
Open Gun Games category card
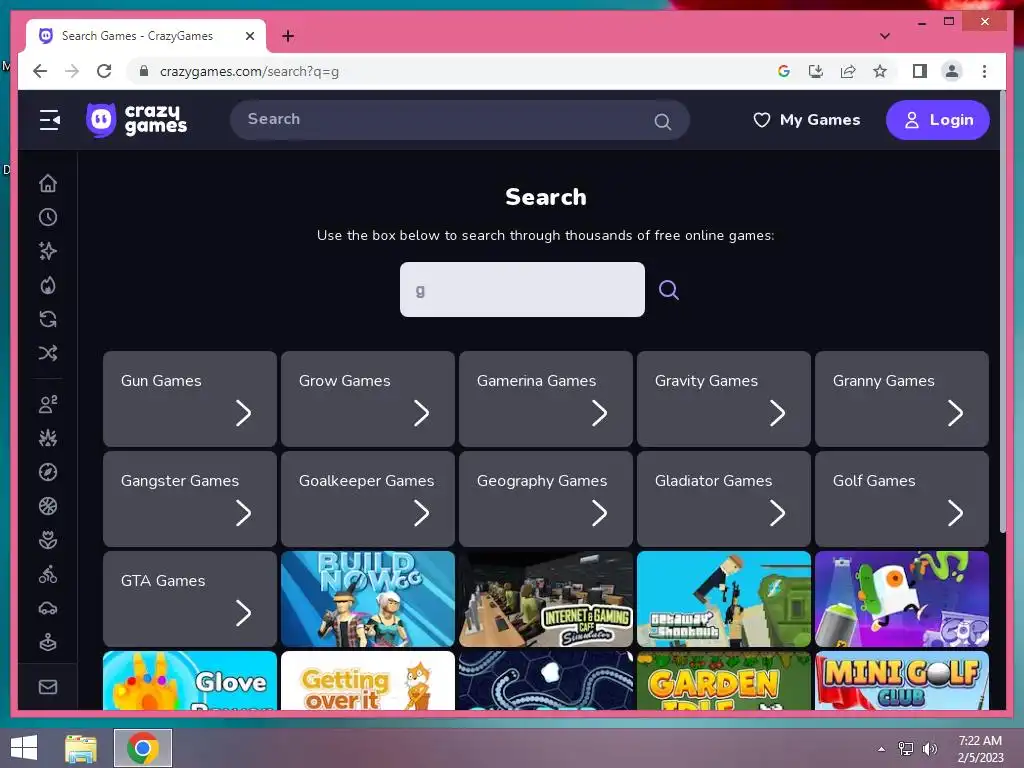(x=189, y=399)
